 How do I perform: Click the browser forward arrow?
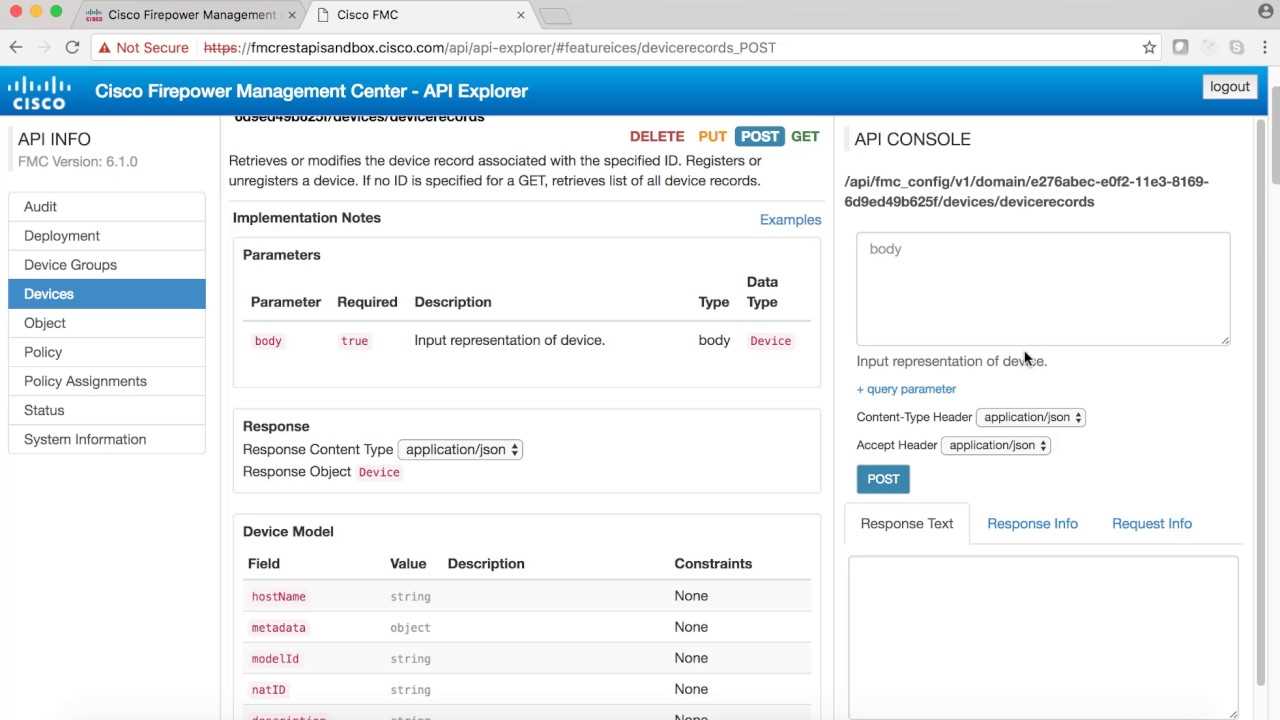(44, 47)
